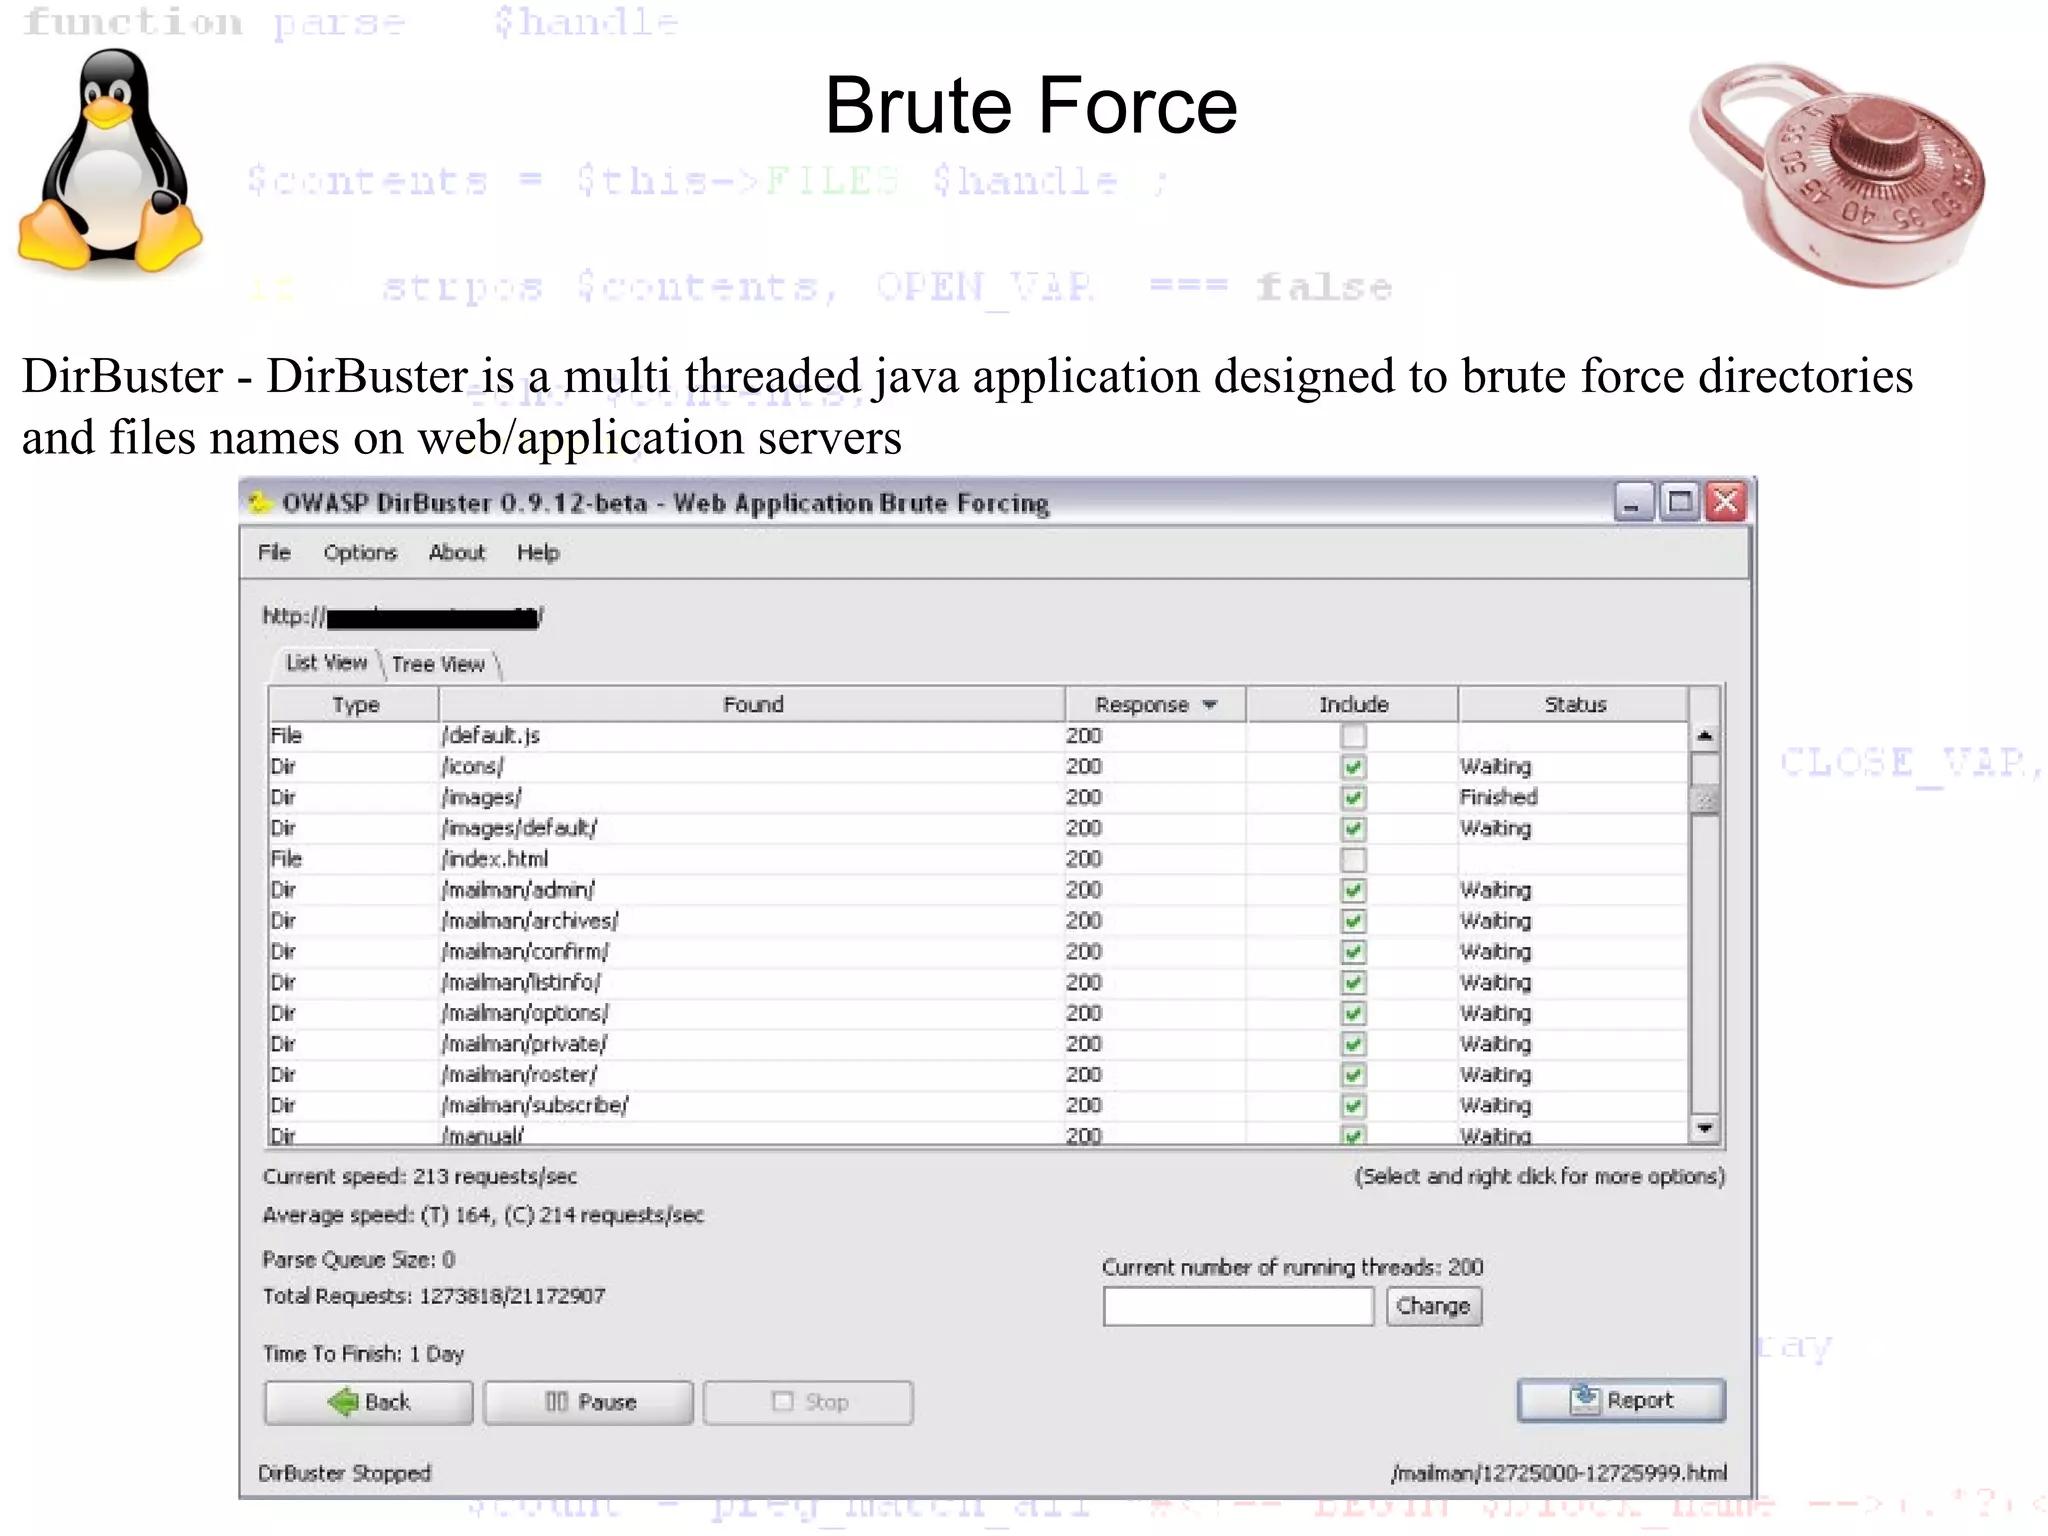Open the Help menu
The height and width of the screenshot is (1536, 2048).
pos(538,552)
